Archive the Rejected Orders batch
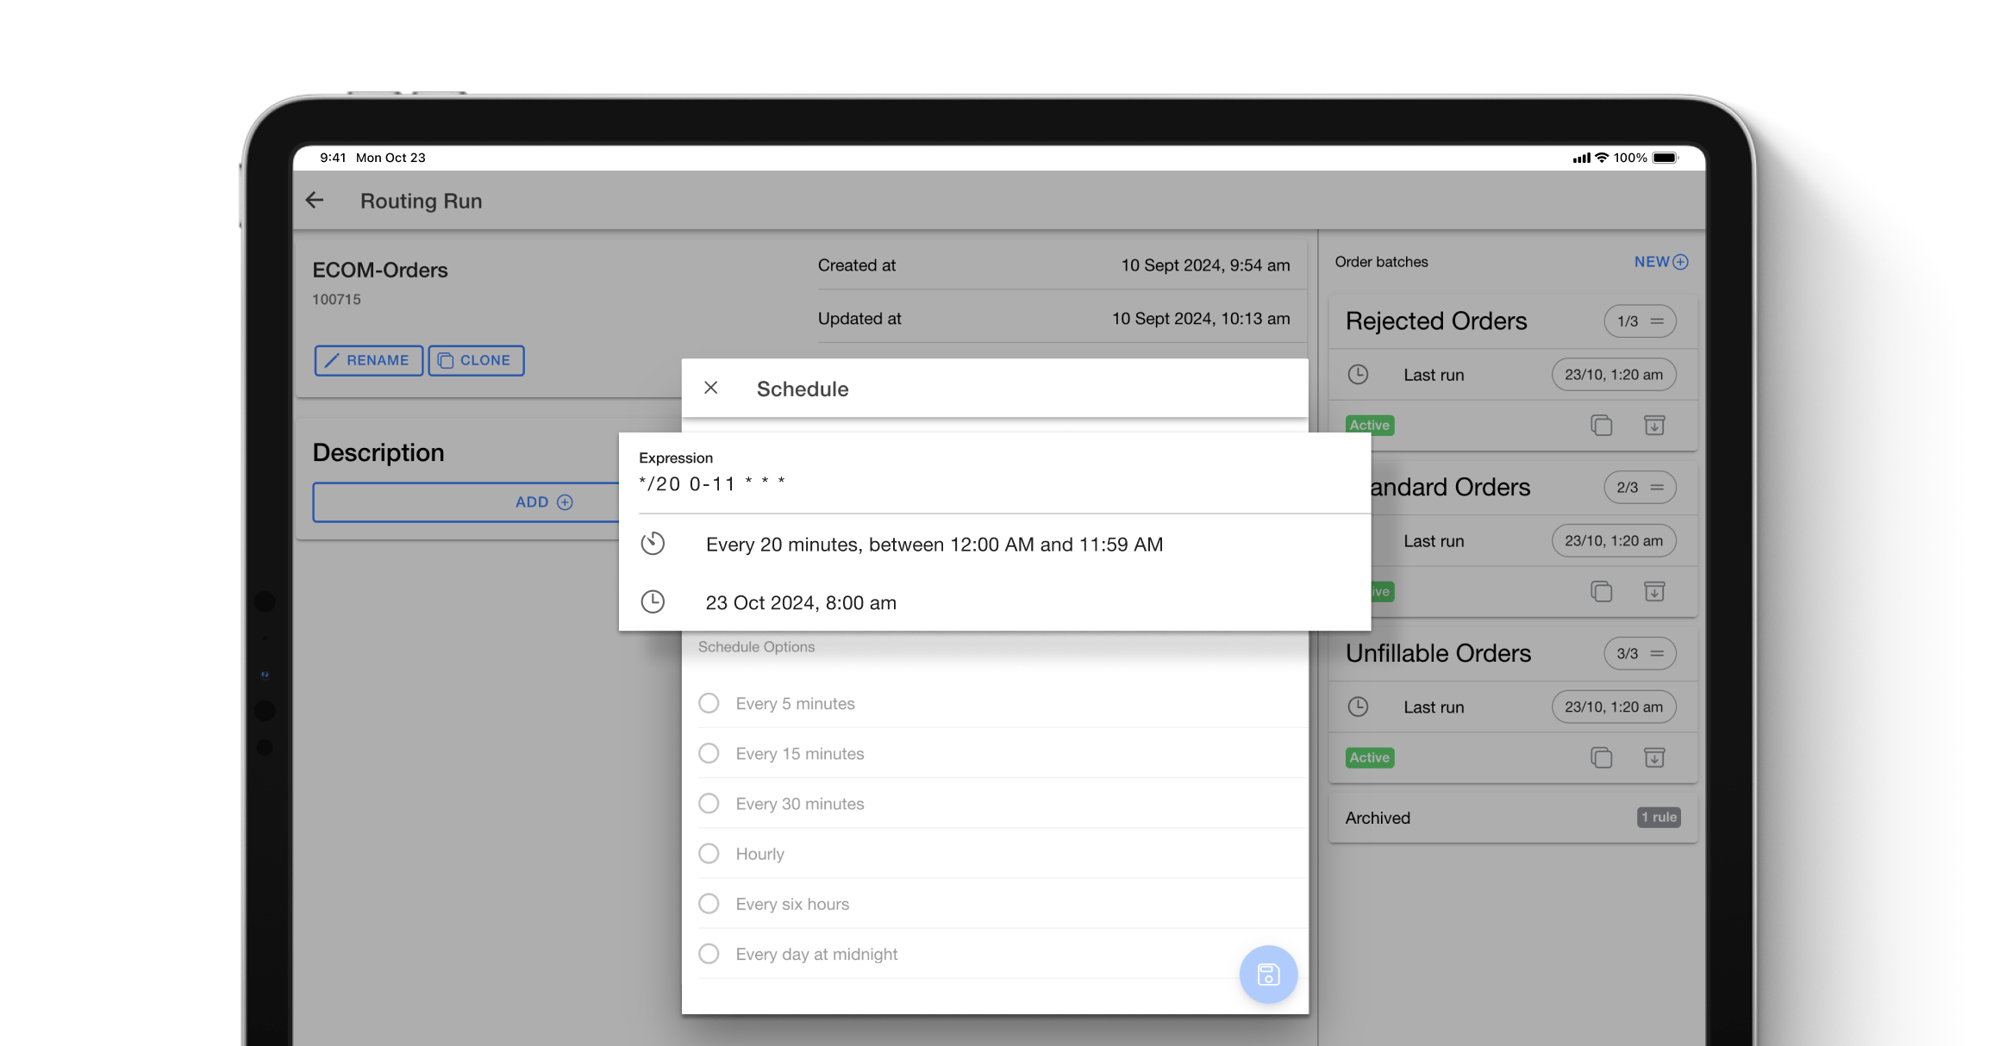The height and width of the screenshot is (1046, 2000). pyautogui.click(x=1654, y=425)
